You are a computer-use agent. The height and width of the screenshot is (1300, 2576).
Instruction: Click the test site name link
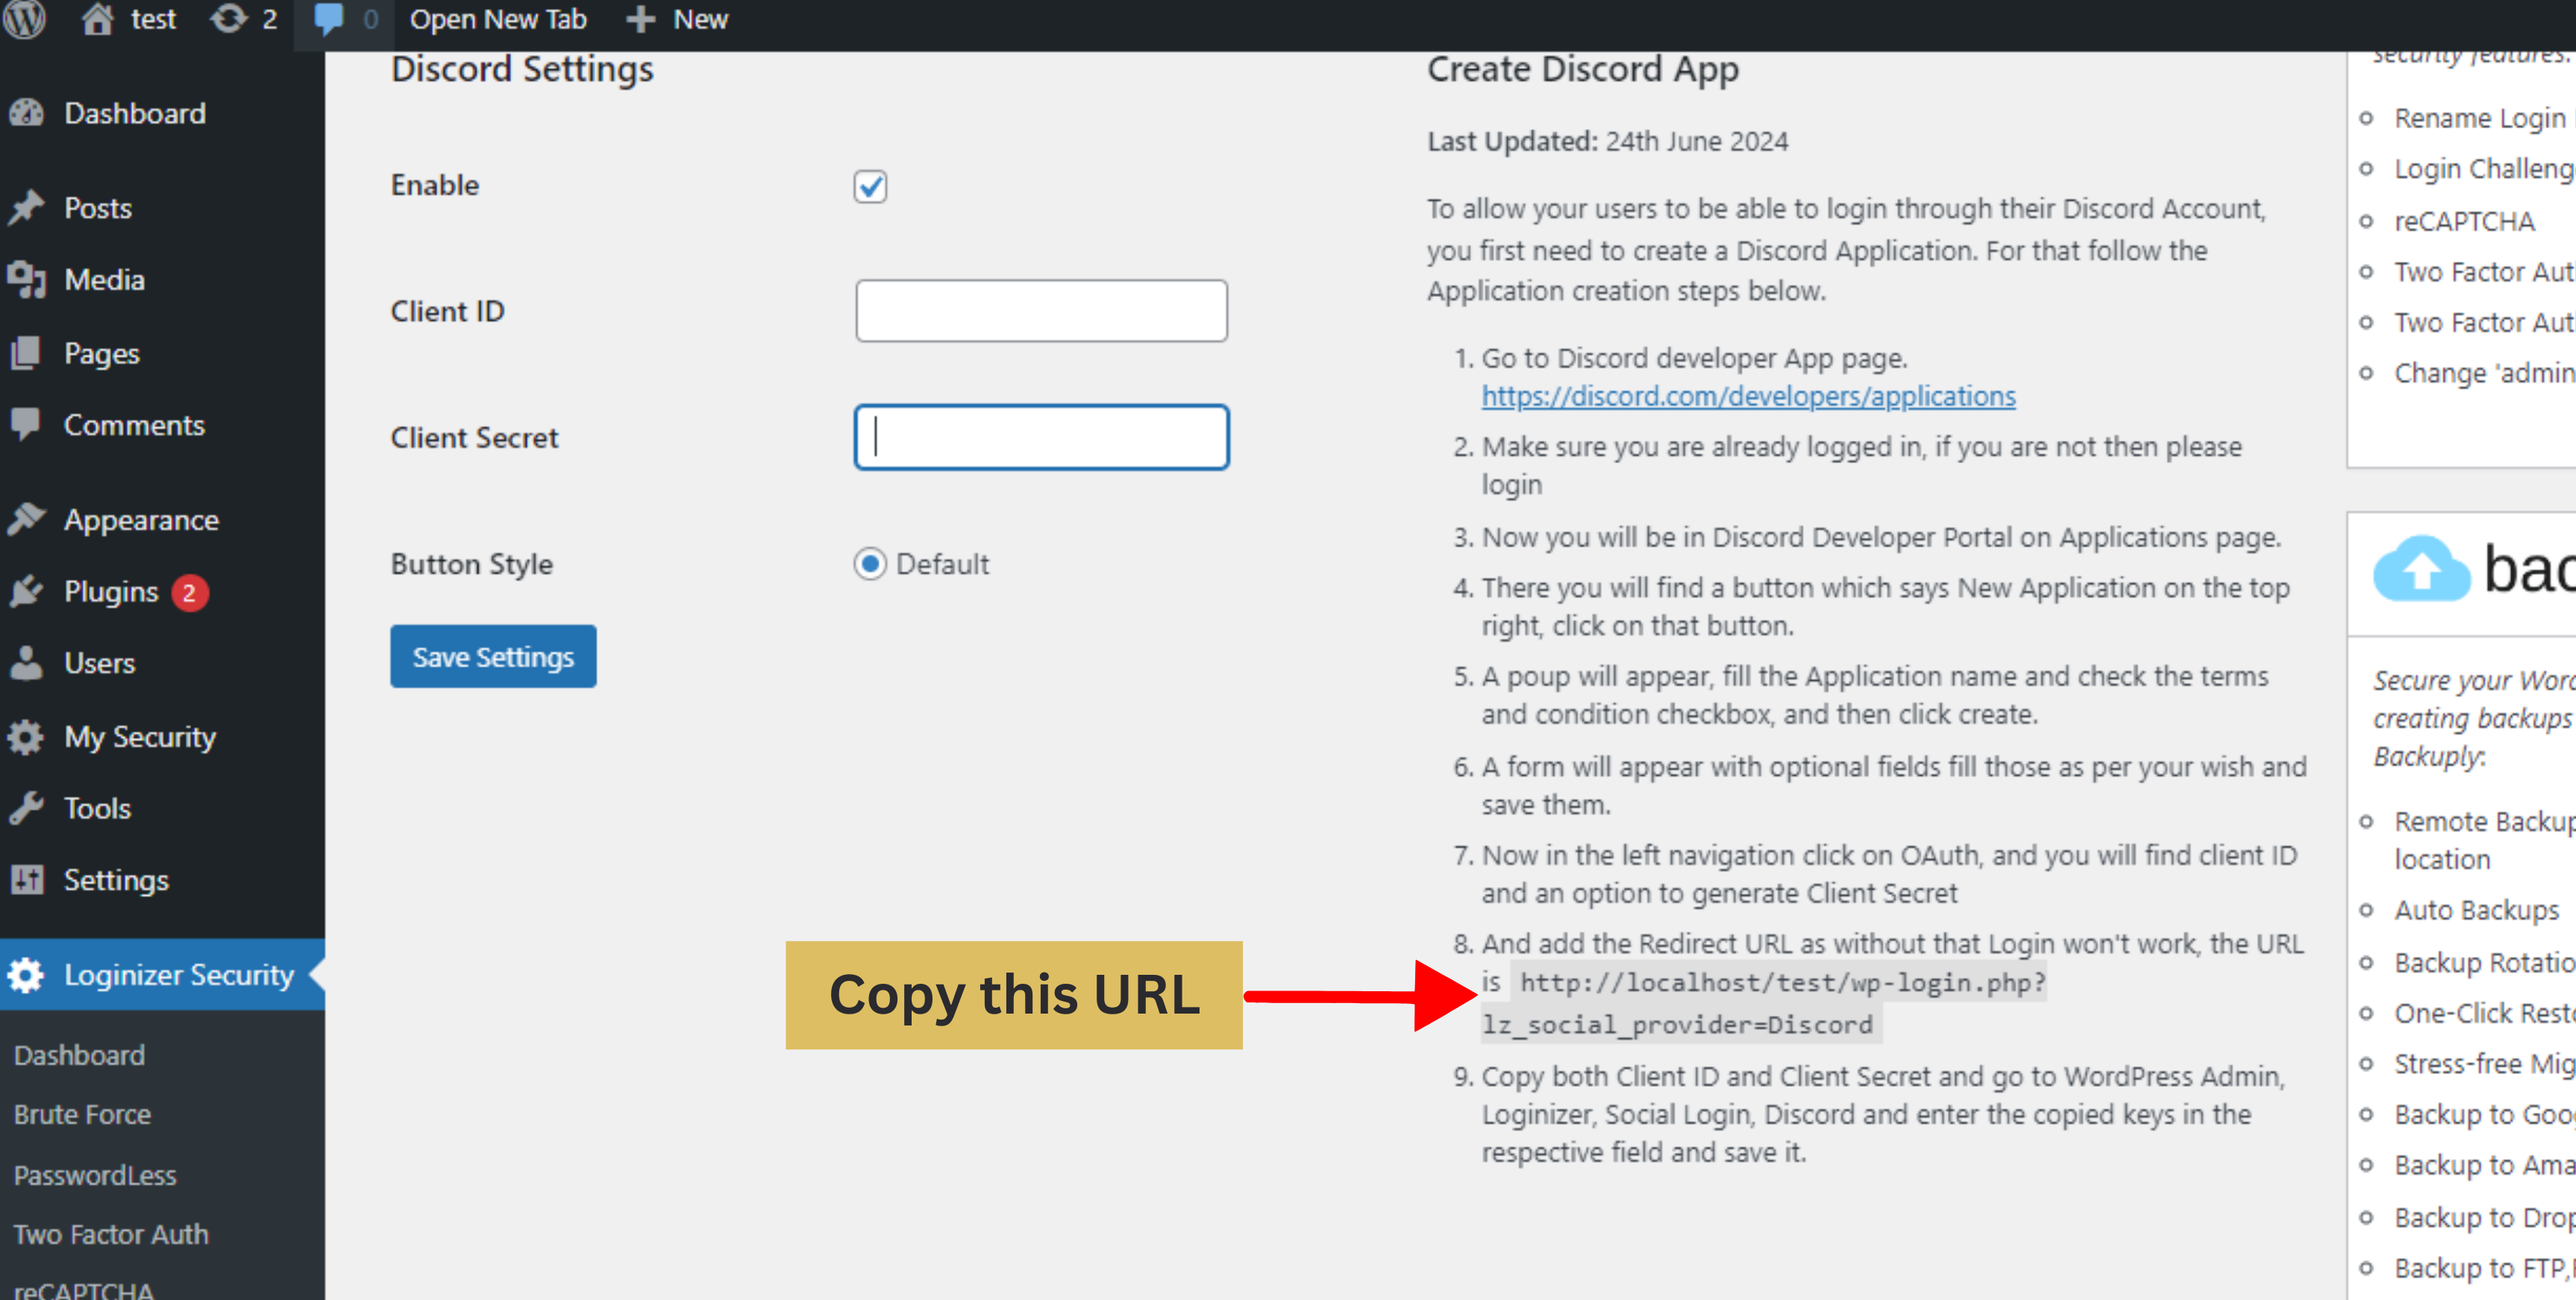(x=153, y=19)
